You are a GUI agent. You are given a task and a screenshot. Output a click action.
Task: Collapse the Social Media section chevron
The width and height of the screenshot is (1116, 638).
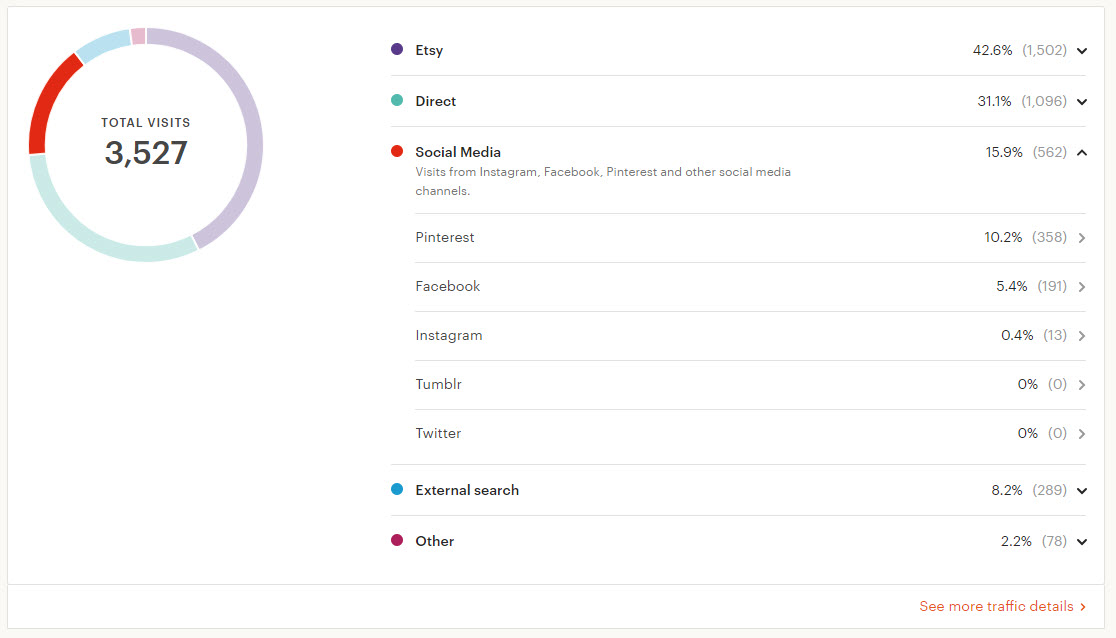tap(1082, 153)
